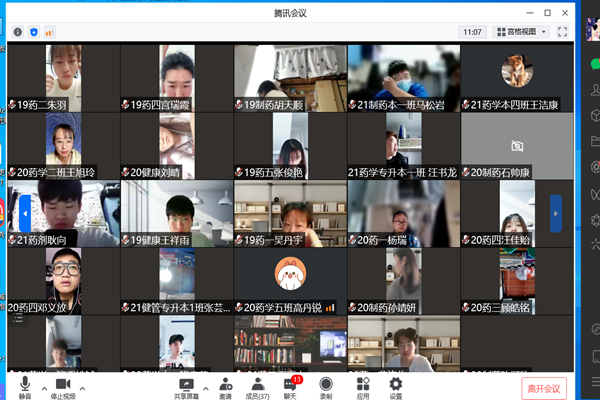Open the chat panel with unread badge
Image resolution: width=600 pixels, height=400 pixels.
291,385
